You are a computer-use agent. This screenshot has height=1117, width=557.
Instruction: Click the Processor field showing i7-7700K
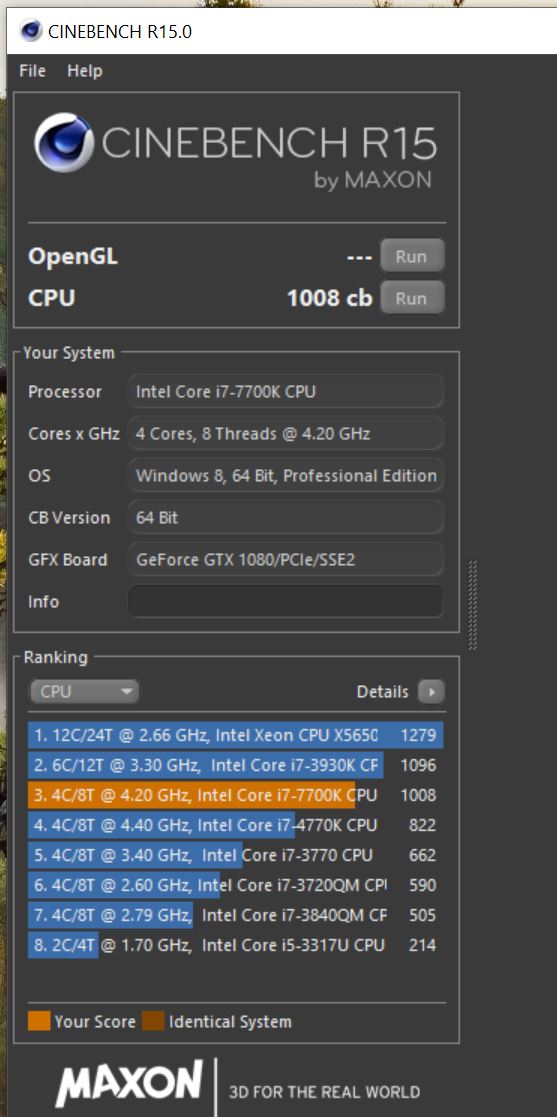286,391
